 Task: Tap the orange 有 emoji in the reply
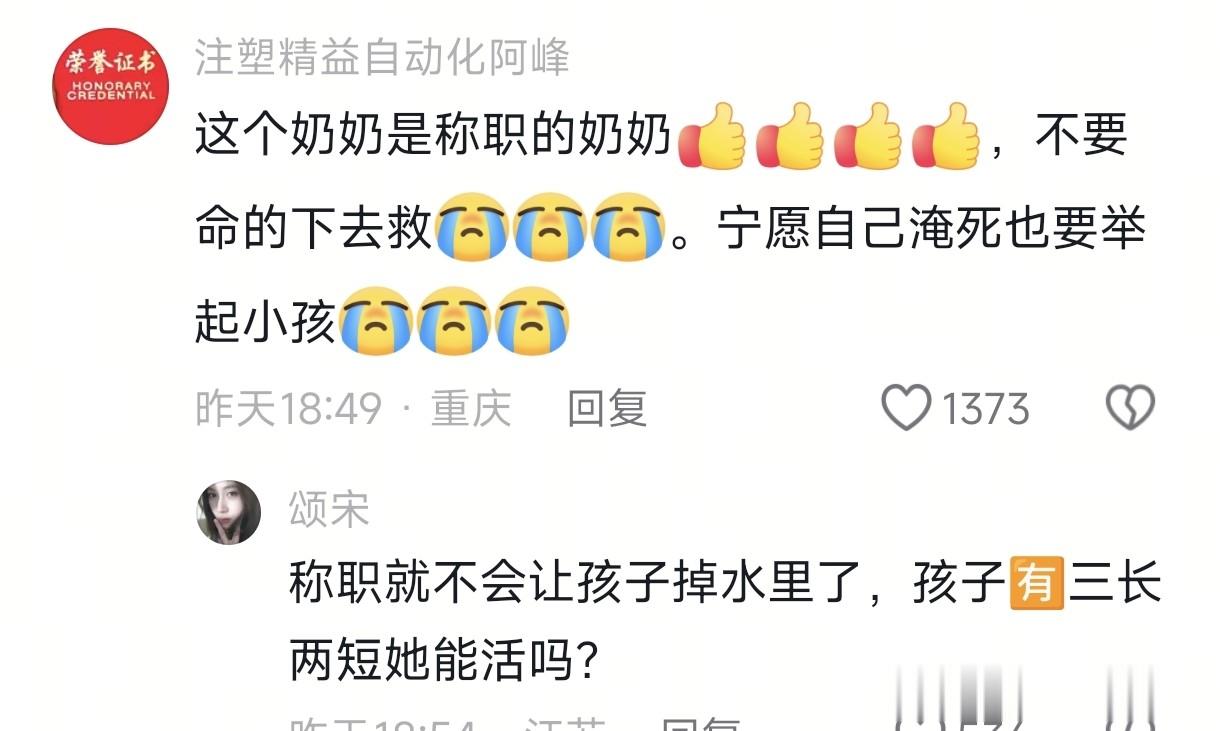point(1035,584)
